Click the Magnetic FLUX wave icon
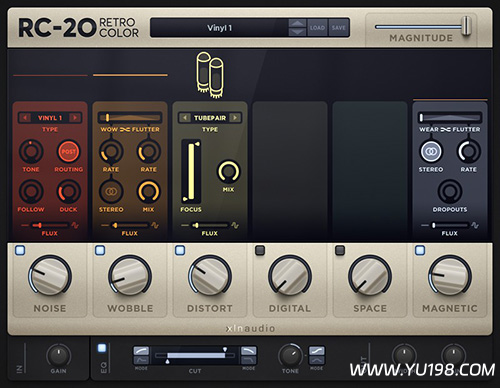This screenshot has height=388, width=500. (475, 225)
